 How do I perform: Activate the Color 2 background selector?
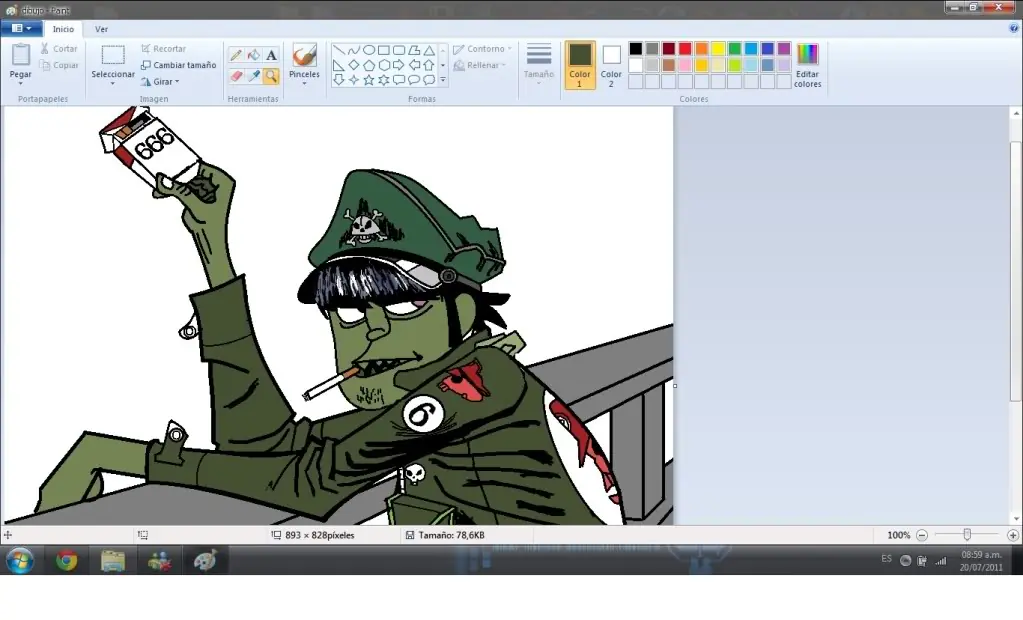coord(611,65)
